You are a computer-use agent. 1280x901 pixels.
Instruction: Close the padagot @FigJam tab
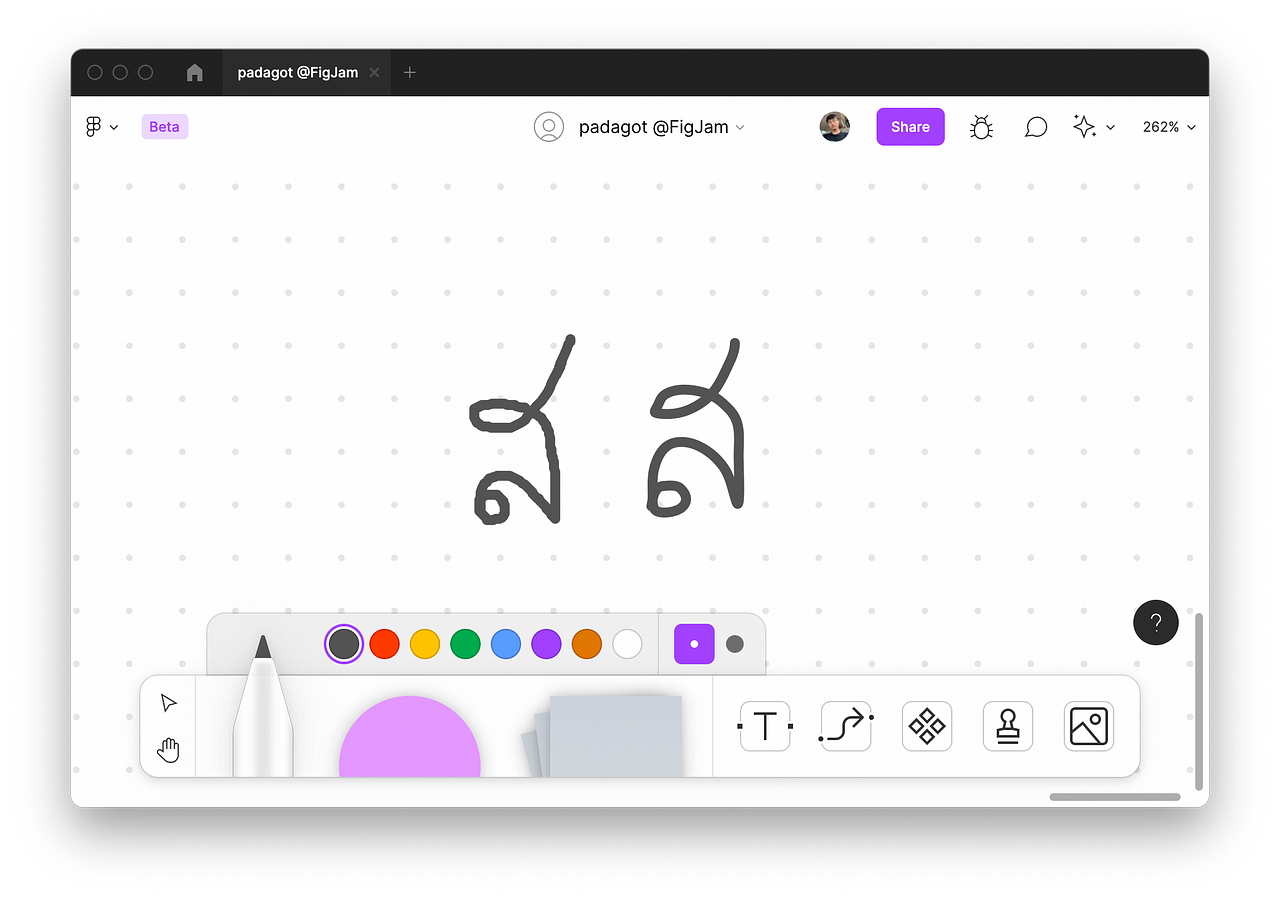pyautogui.click(x=375, y=72)
